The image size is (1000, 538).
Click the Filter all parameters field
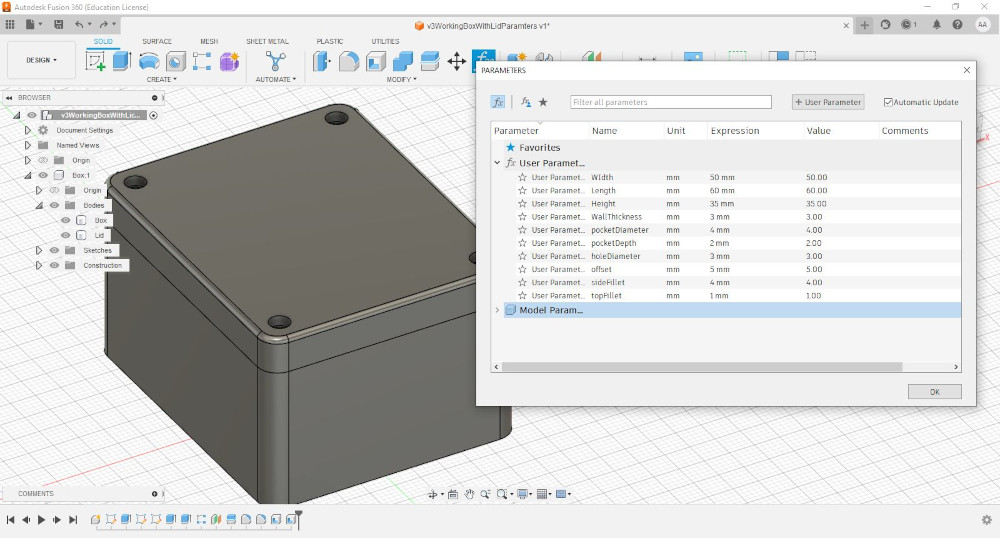pyautogui.click(x=670, y=102)
